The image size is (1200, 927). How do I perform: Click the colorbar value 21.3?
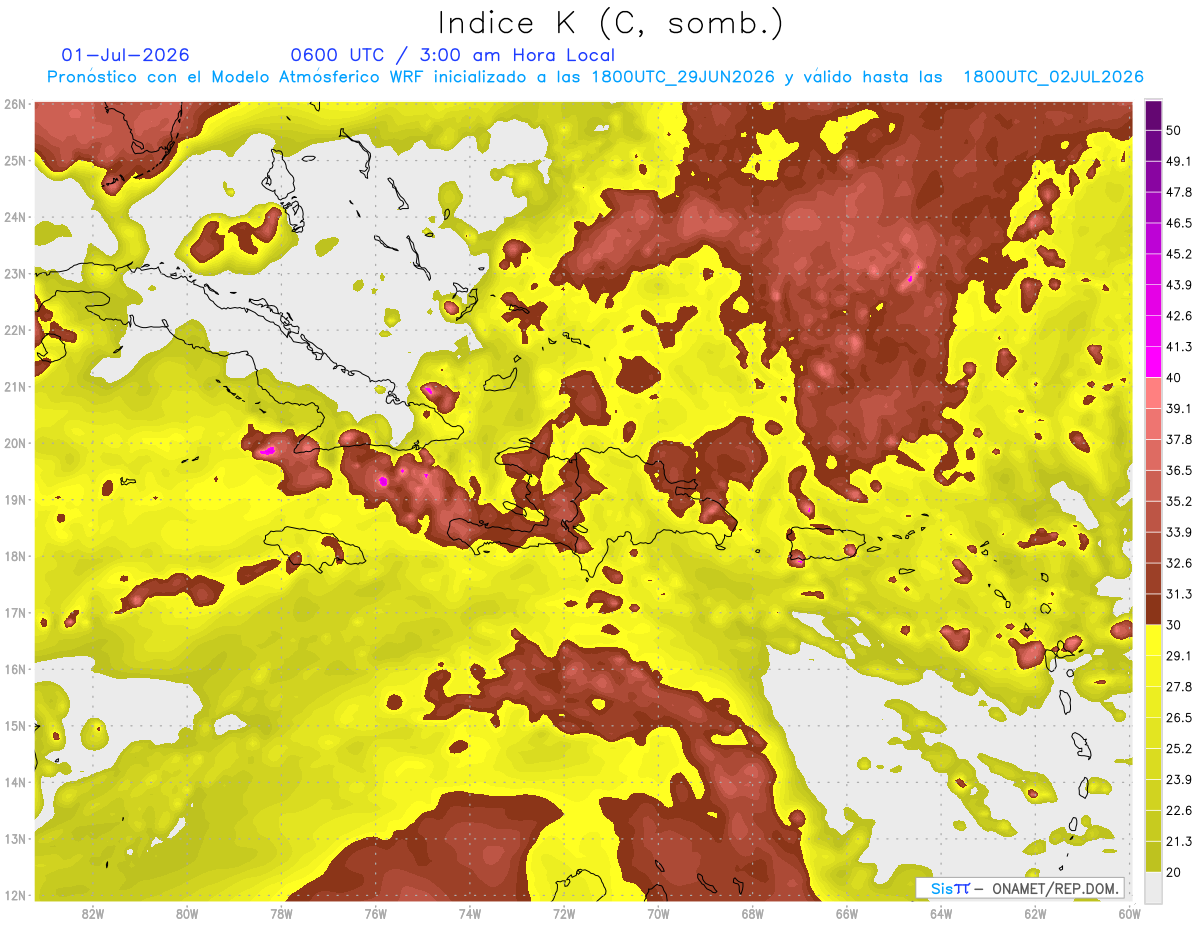pos(1179,842)
